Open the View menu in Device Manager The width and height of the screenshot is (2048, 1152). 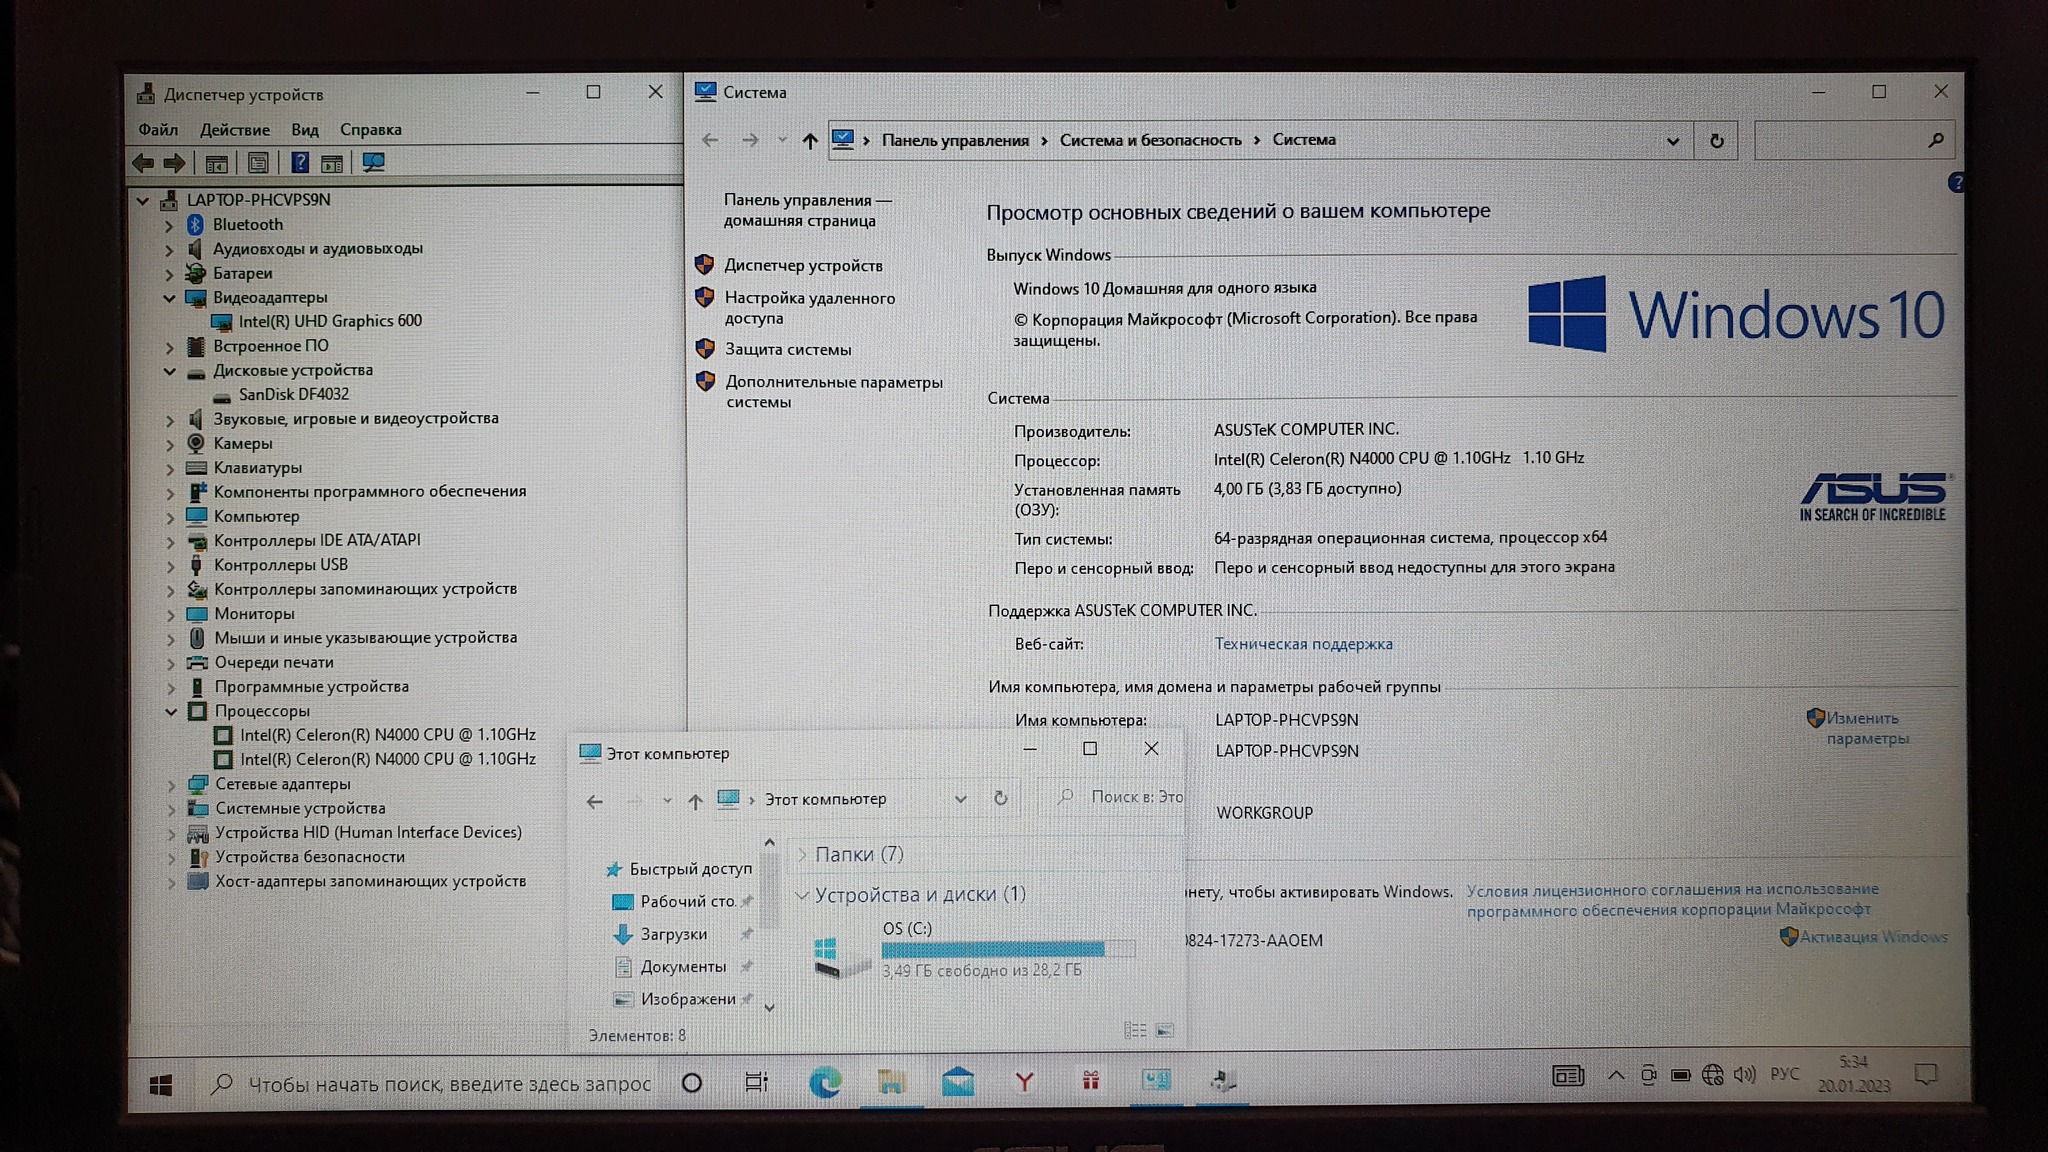tap(304, 130)
